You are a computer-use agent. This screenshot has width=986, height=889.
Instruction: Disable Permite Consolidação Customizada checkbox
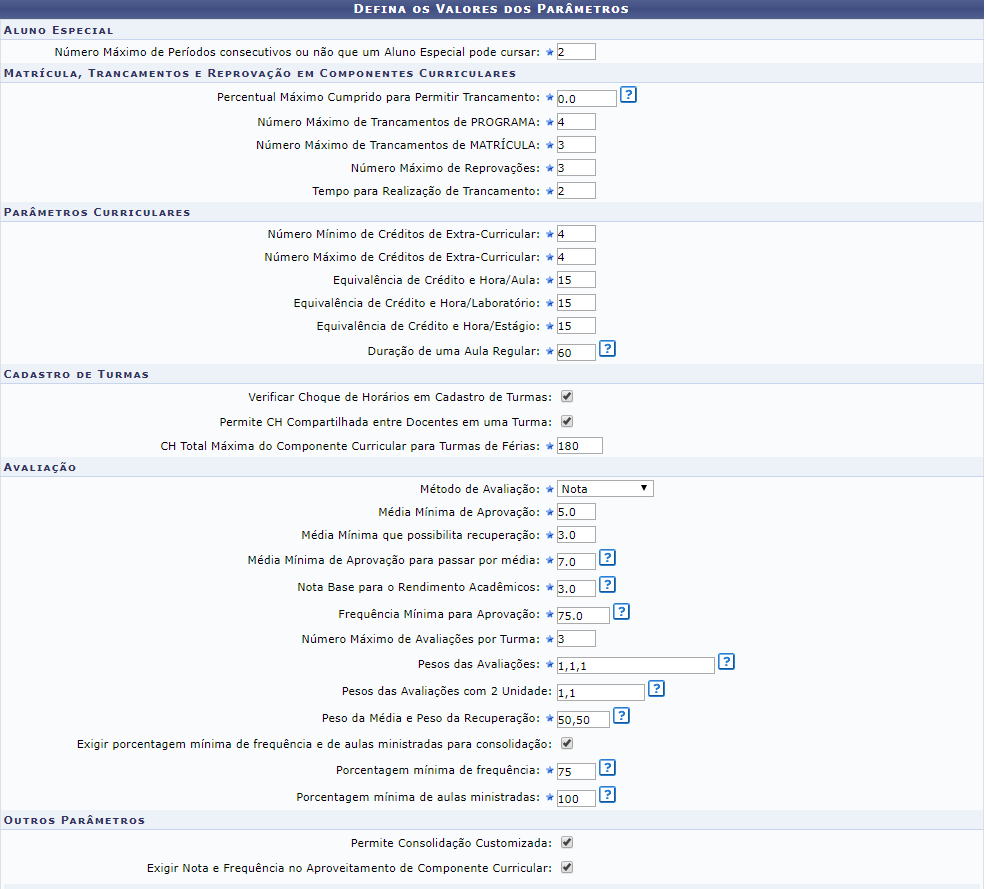pyautogui.click(x=567, y=843)
